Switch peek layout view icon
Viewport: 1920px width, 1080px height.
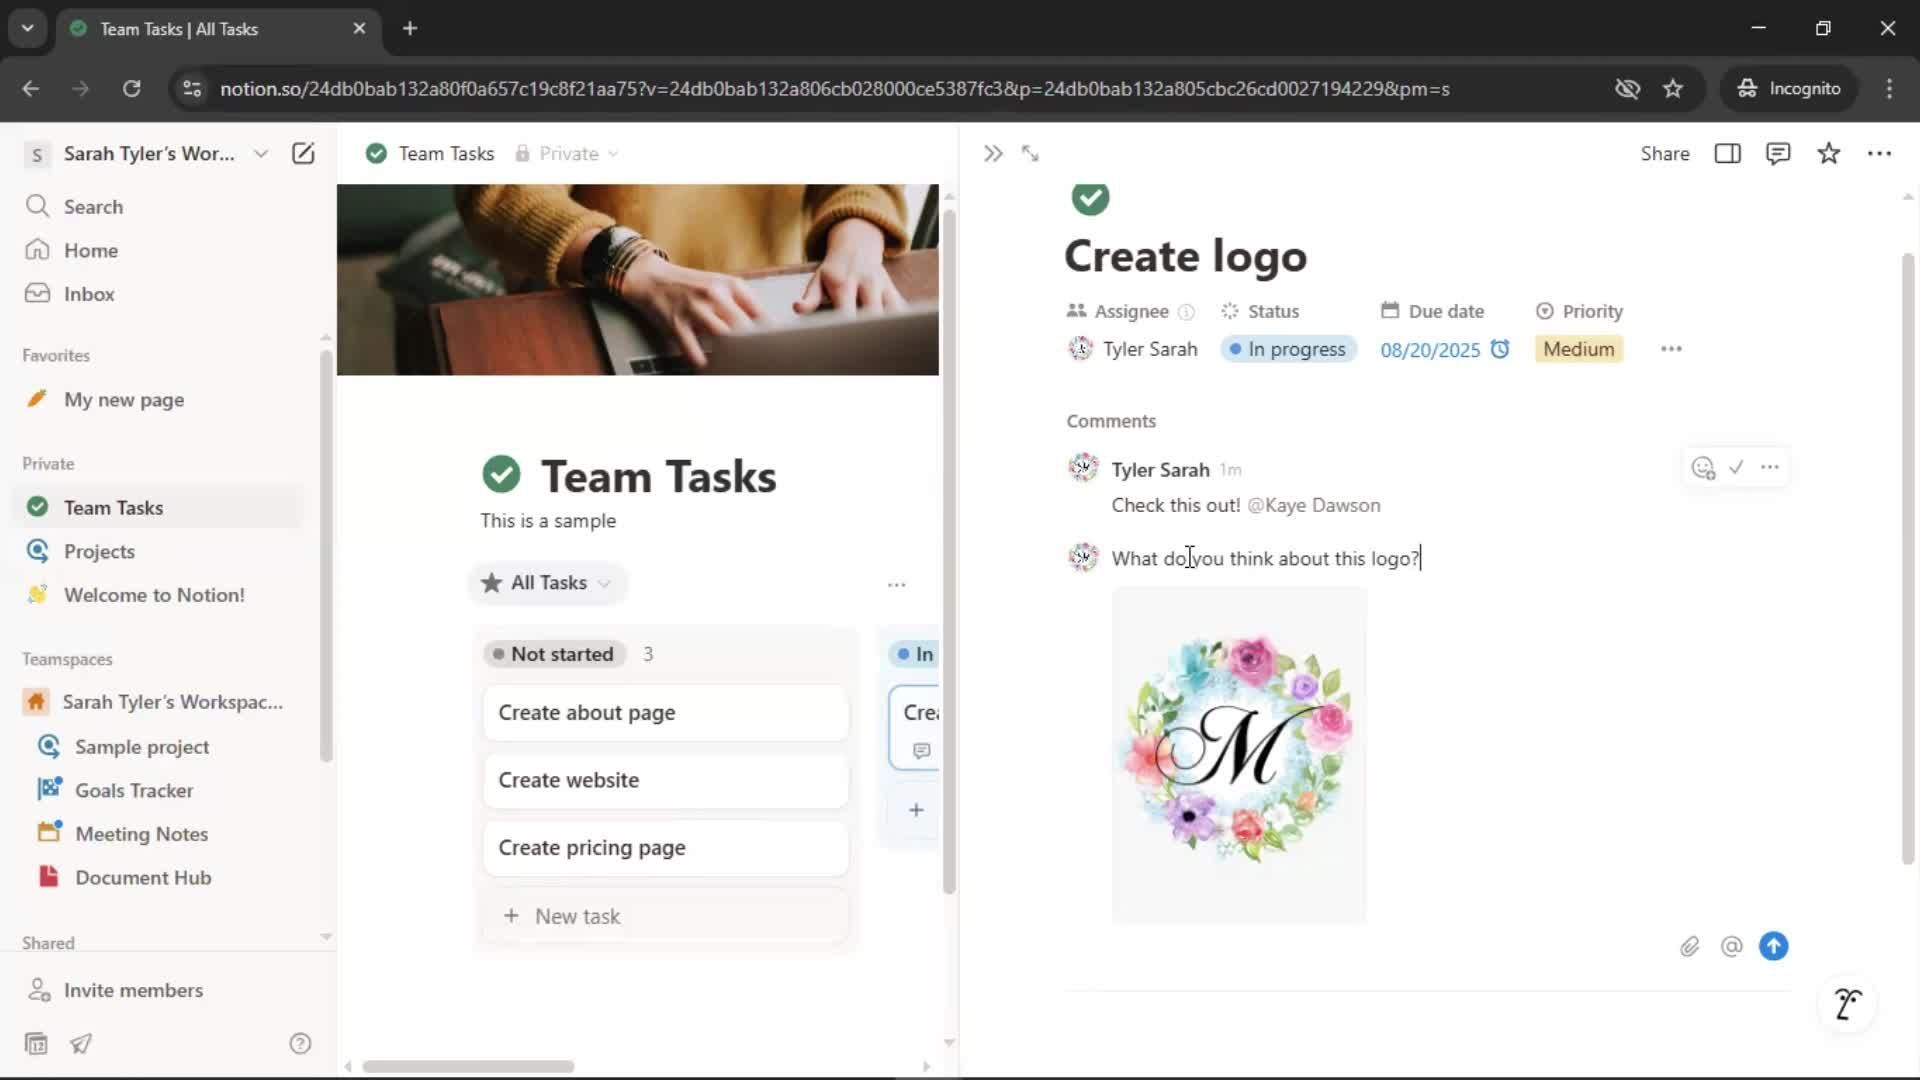point(1728,153)
